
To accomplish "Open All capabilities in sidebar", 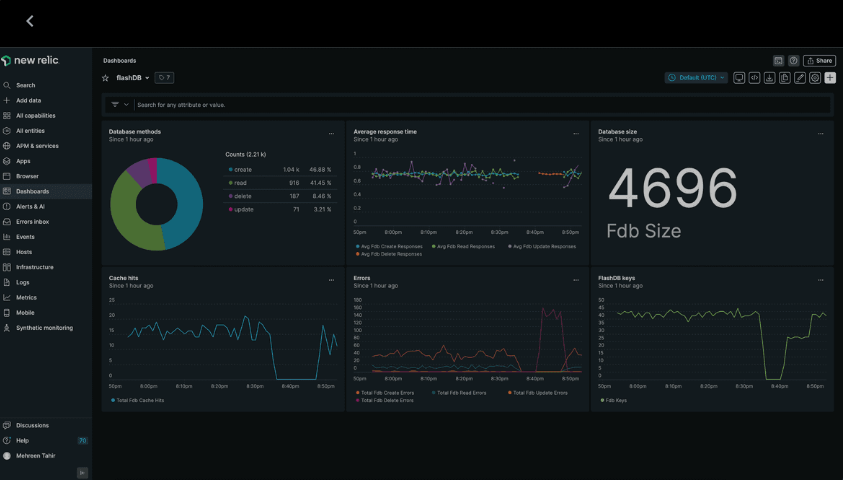I will point(35,116).
